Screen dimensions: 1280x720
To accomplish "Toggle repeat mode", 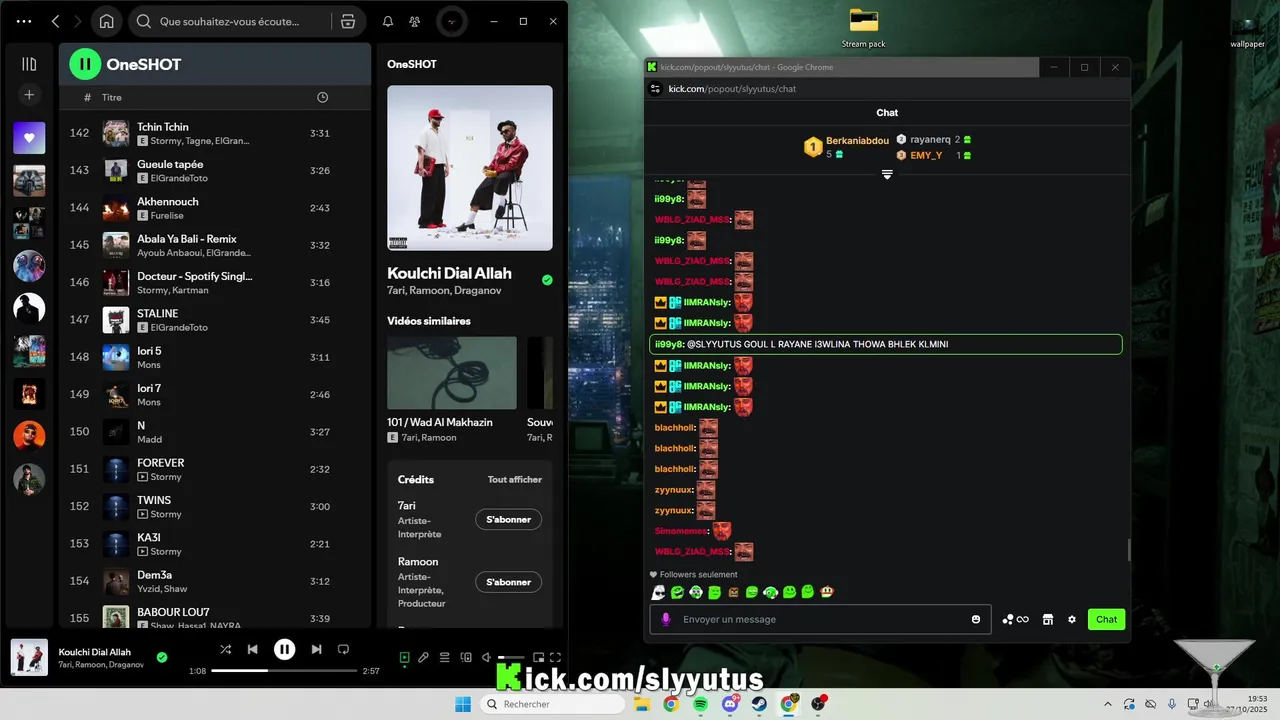I will (x=343, y=649).
